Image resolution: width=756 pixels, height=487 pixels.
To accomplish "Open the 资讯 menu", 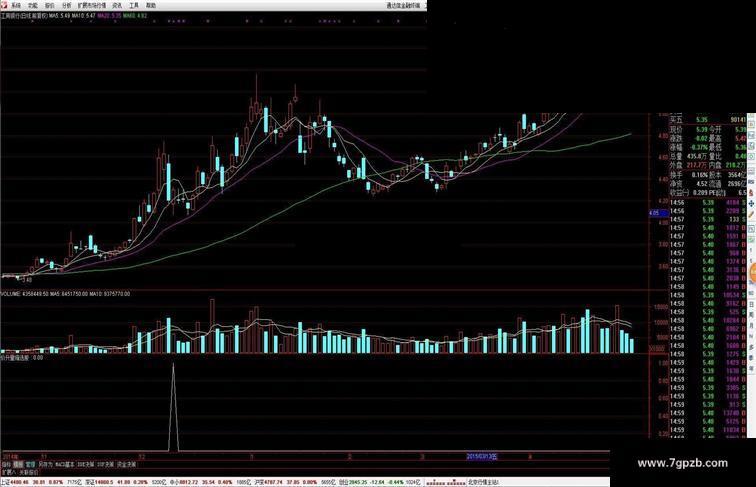I will pyautogui.click(x=117, y=6).
